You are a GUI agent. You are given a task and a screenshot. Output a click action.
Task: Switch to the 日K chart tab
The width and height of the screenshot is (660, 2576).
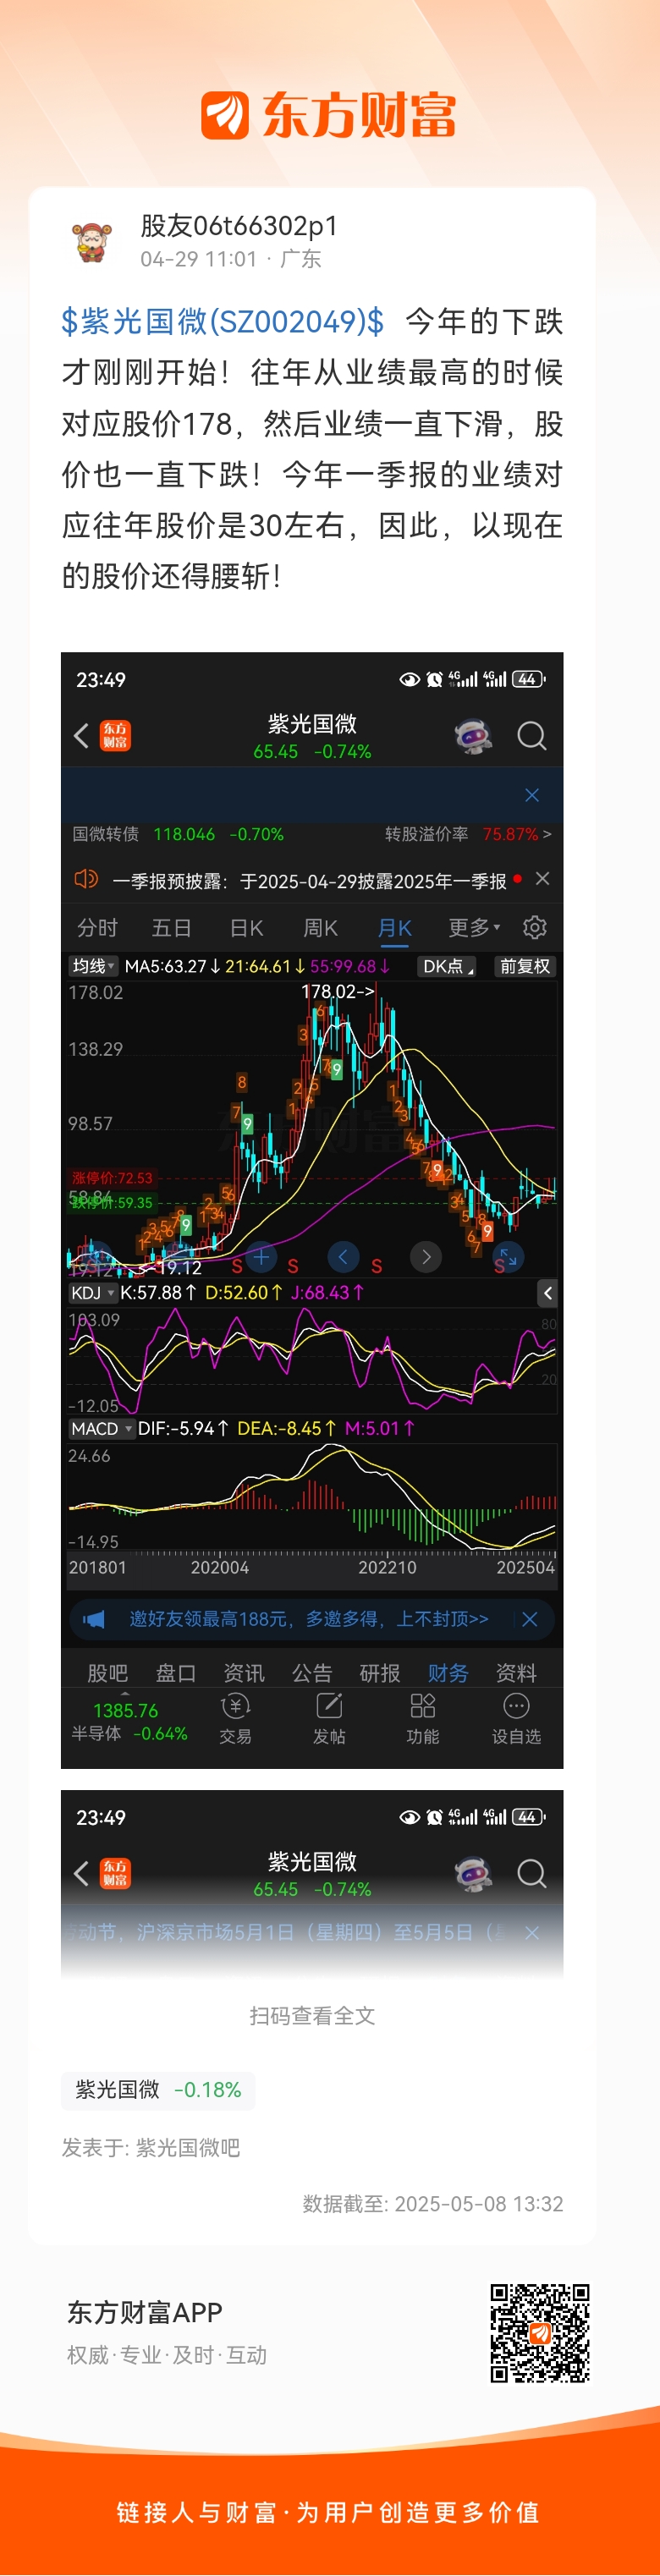[x=246, y=927]
